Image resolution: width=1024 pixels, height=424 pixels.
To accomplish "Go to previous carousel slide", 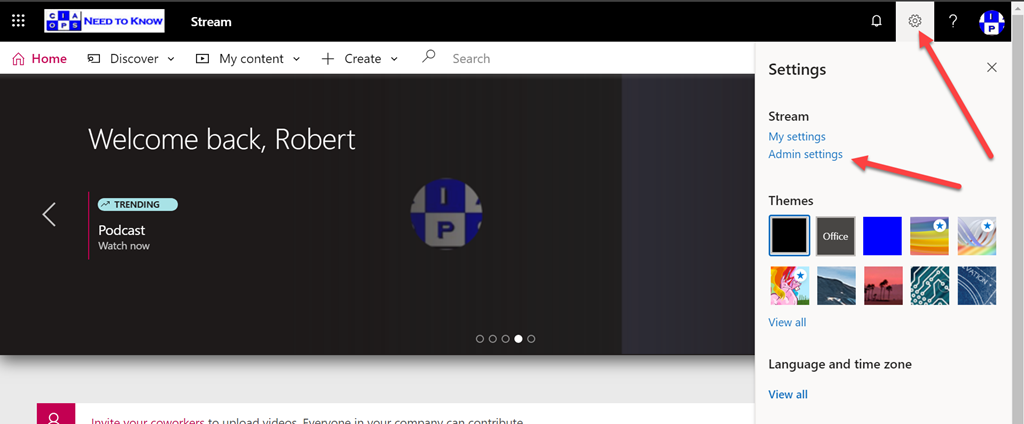I will [x=49, y=214].
